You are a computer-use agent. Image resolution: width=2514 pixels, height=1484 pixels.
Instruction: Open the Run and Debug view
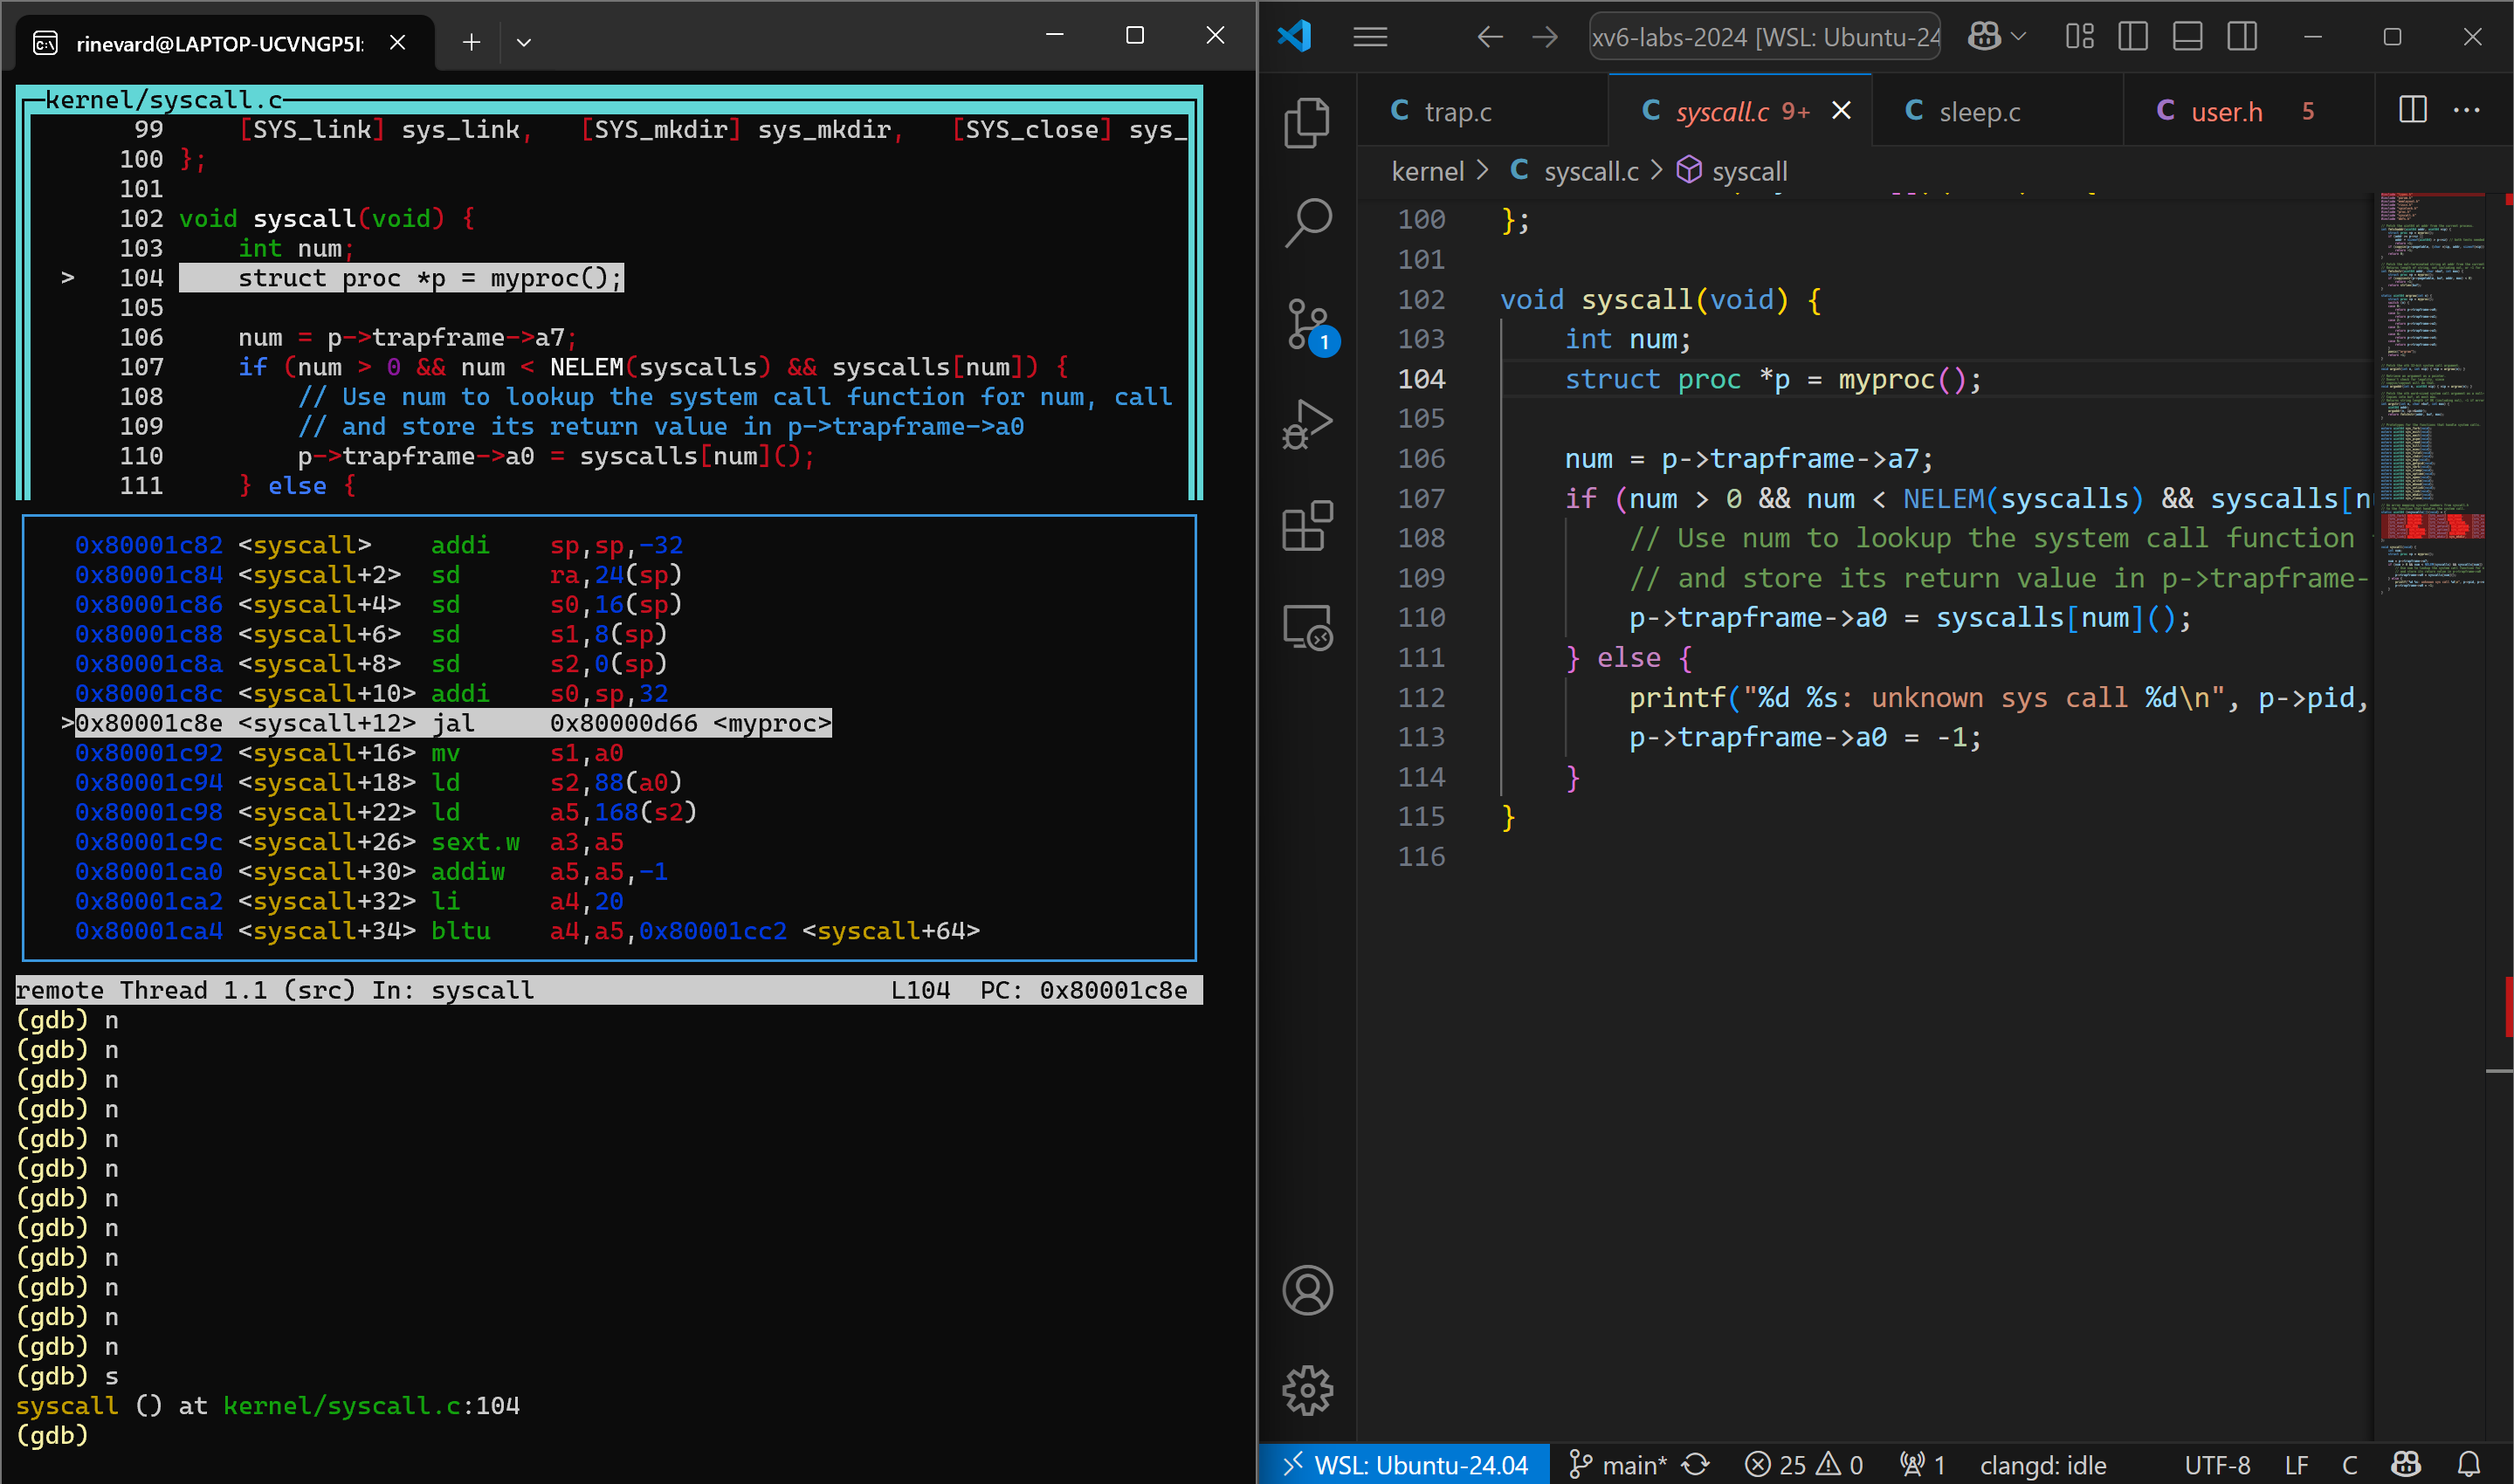coord(1307,425)
